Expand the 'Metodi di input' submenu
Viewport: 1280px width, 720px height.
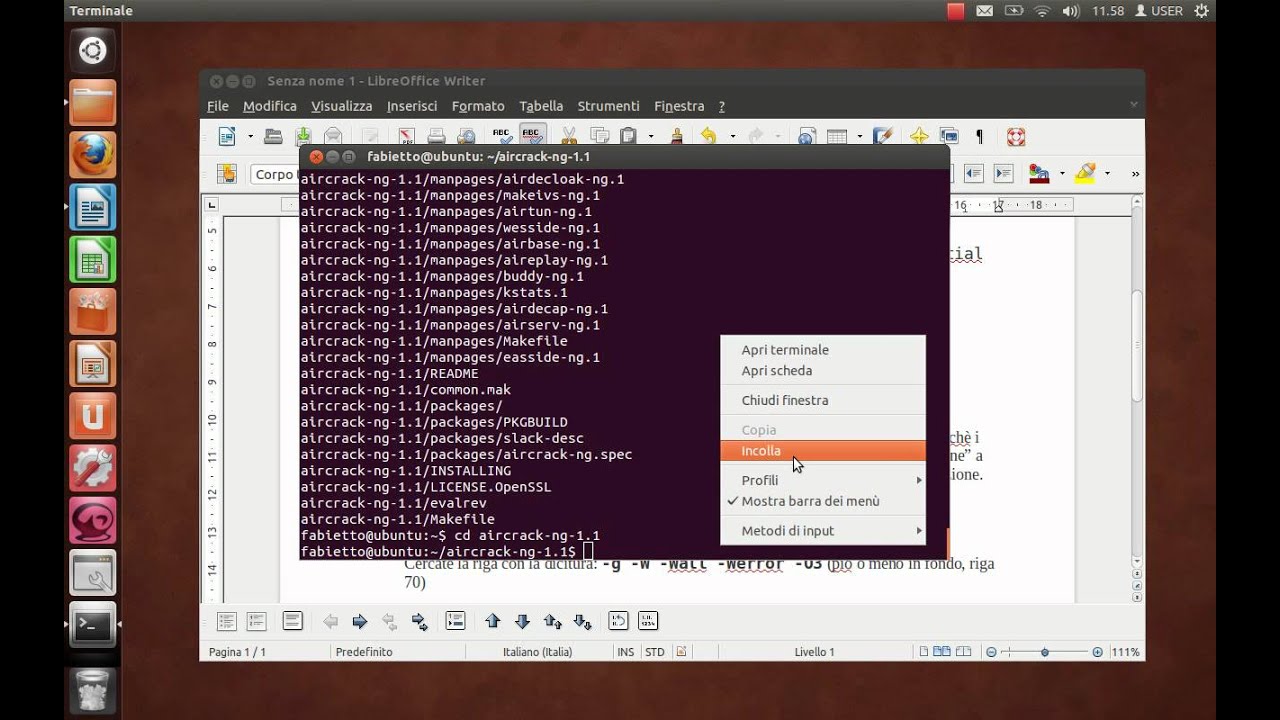[x=822, y=531]
